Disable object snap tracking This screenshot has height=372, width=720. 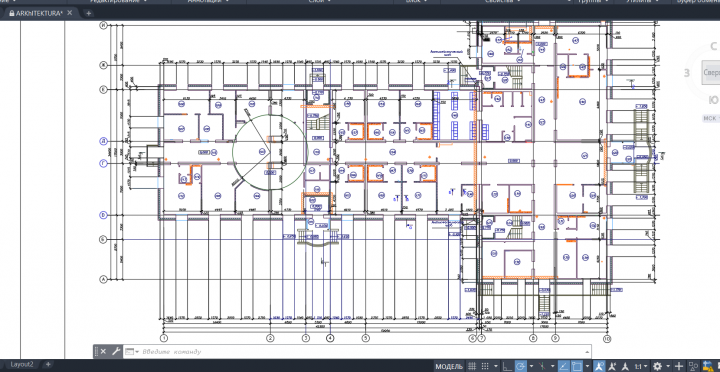pyautogui.click(x=564, y=366)
